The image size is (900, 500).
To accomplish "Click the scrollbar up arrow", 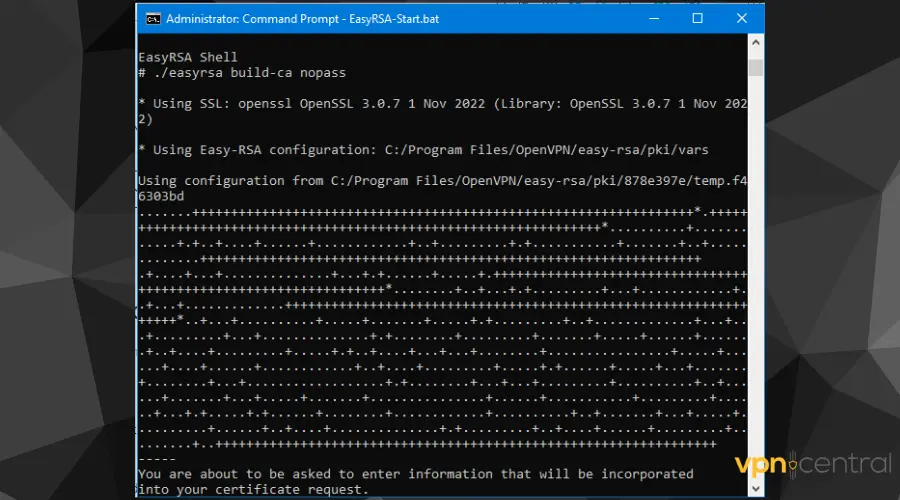I will 756,42.
